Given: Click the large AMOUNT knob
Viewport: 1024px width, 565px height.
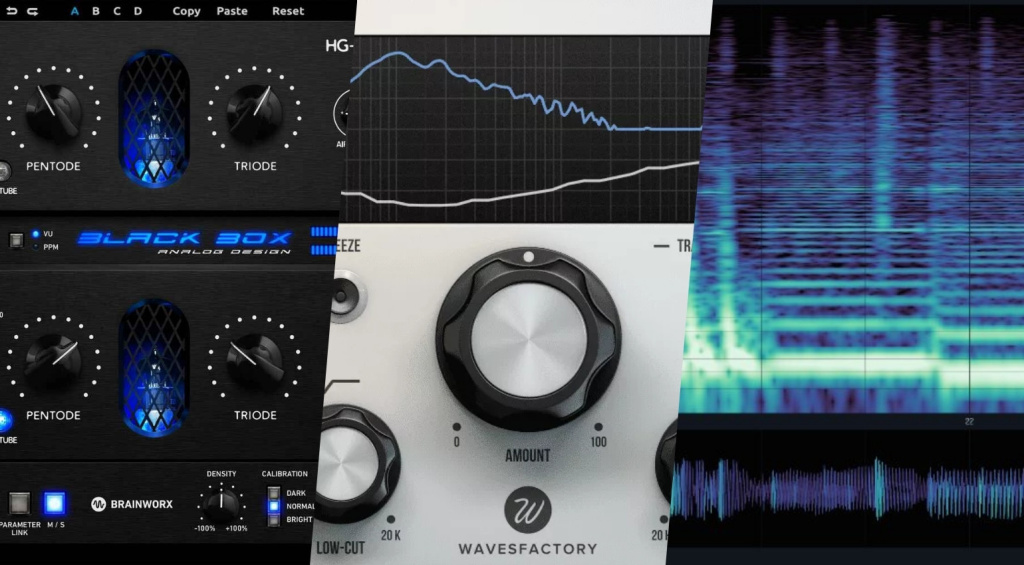Looking at the screenshot, I should tap(528, 340).
